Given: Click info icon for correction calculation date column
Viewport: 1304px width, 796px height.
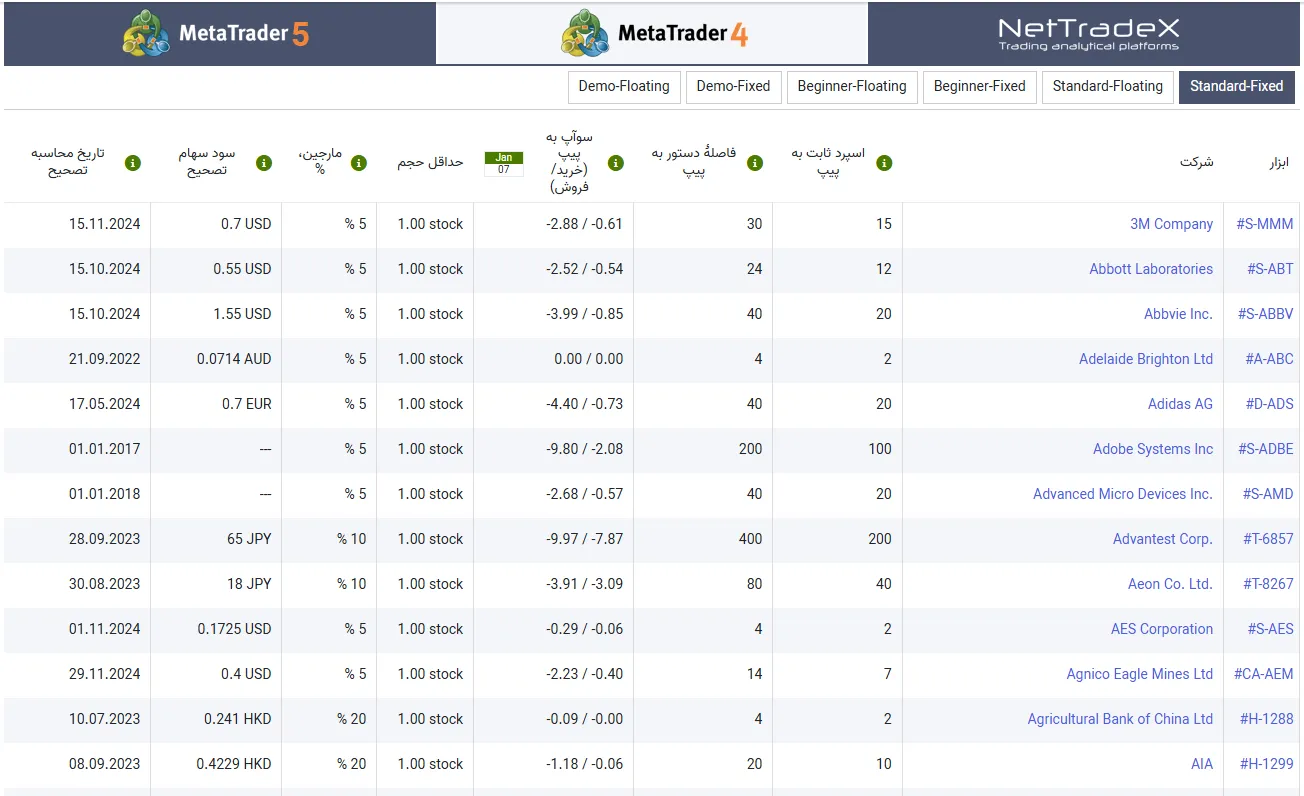Looking at the screenshot, I should tap(133, 162).
